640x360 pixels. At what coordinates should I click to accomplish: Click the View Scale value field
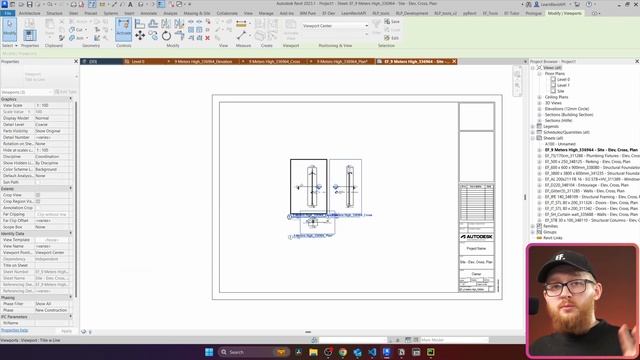pyautogui.click(x=53, y=105)
